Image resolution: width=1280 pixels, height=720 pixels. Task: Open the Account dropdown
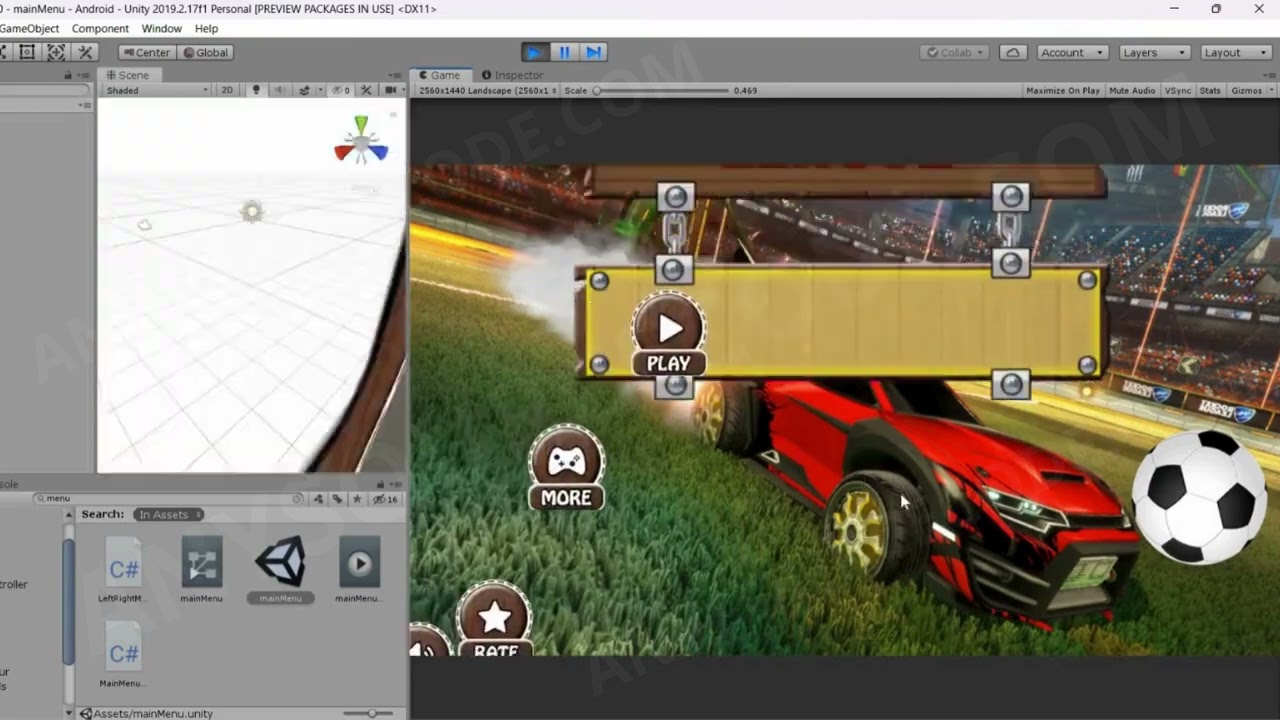click(1072, 52)
